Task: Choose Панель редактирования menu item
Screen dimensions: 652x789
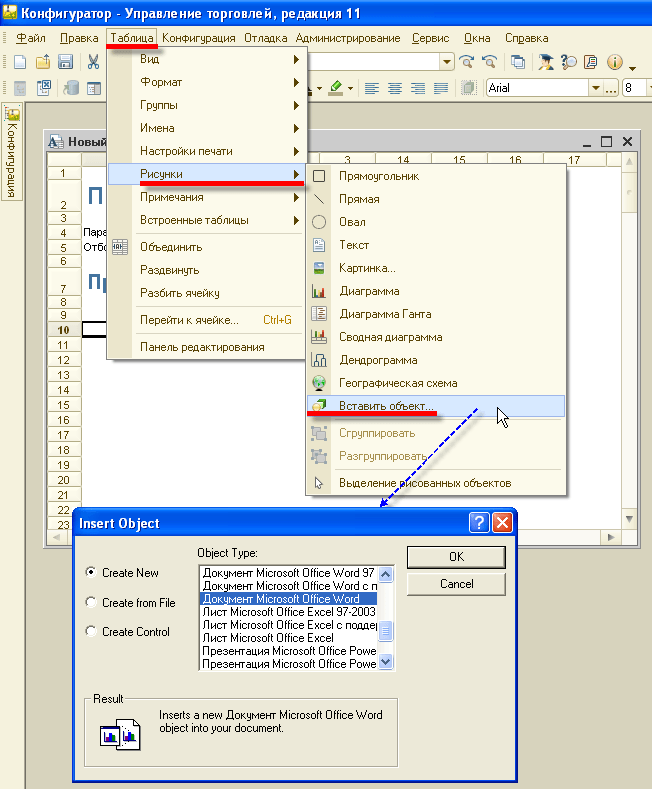Action: click(x=207, y=347)
